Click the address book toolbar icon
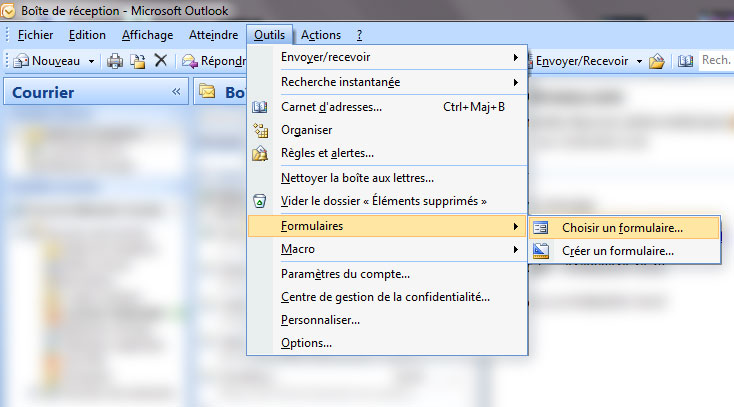Image resolution: width=734 pixels, height=407 pixels. click(685, 61)
